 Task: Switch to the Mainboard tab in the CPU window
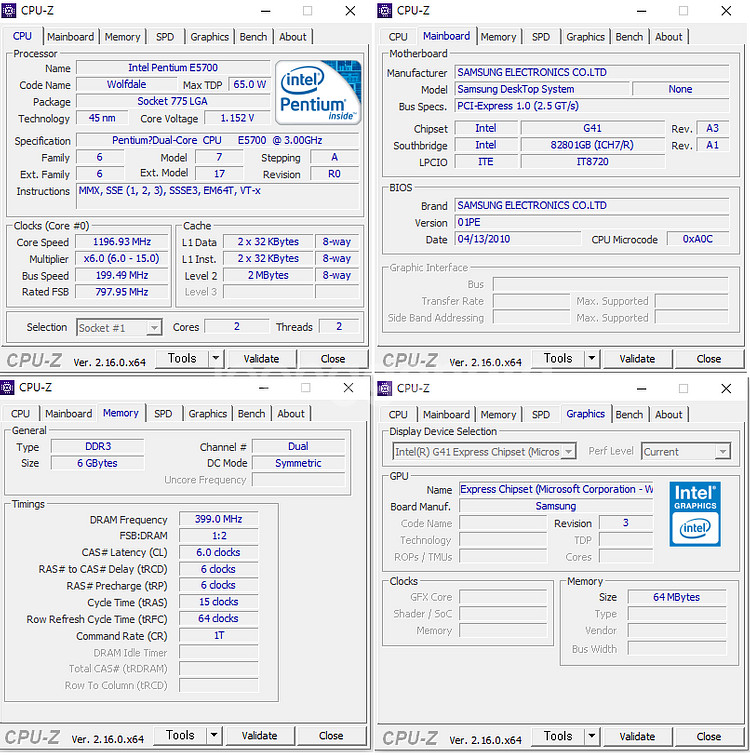(x=70, y=37)
